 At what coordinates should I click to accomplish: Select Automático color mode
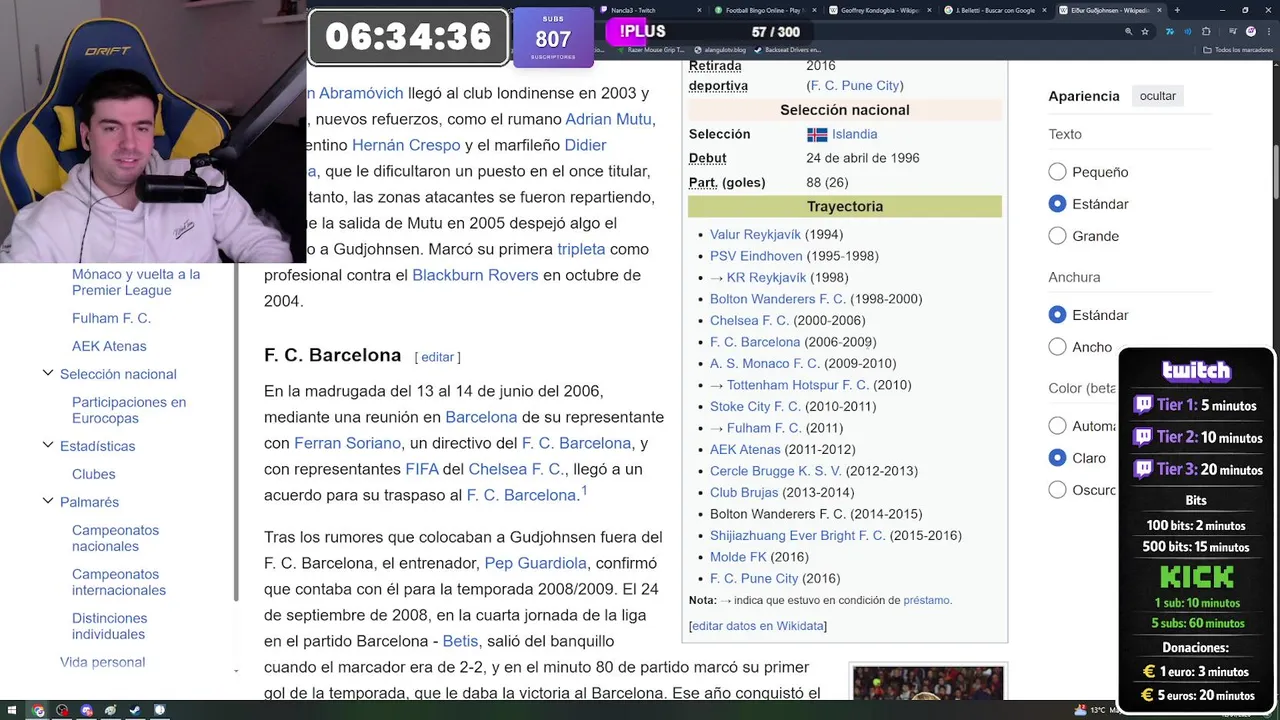click(1057, 426)
